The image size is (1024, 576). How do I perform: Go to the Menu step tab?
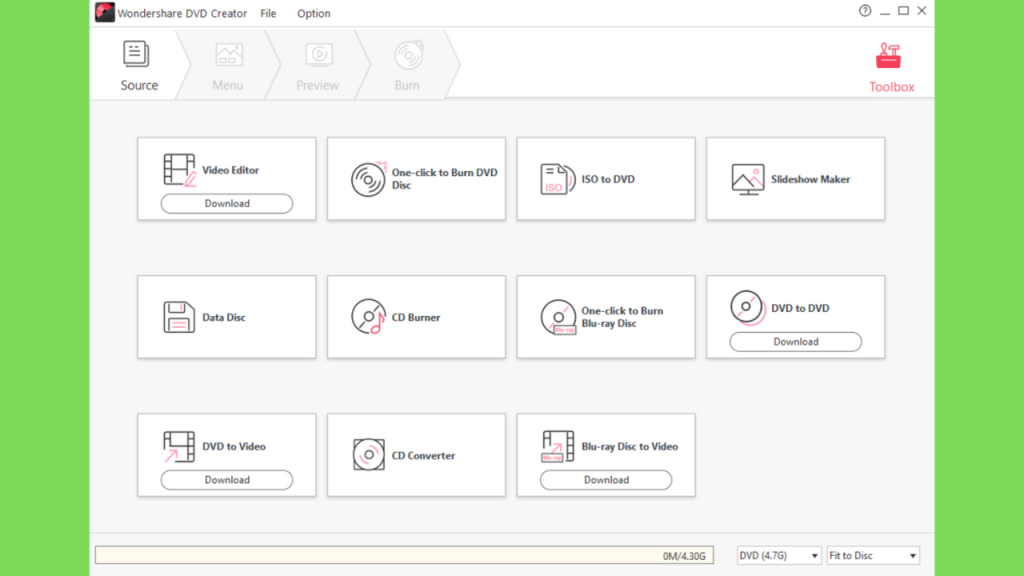click(x=227, y=66)
